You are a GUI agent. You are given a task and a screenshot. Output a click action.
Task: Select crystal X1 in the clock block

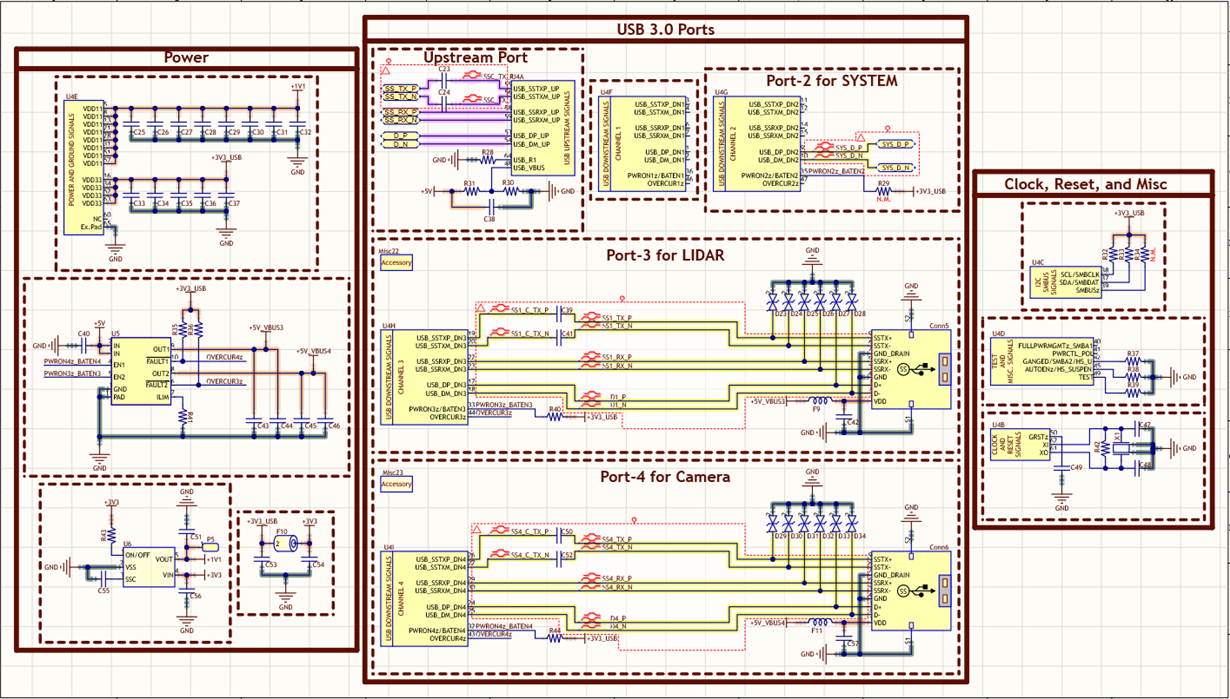point(1119,447)
